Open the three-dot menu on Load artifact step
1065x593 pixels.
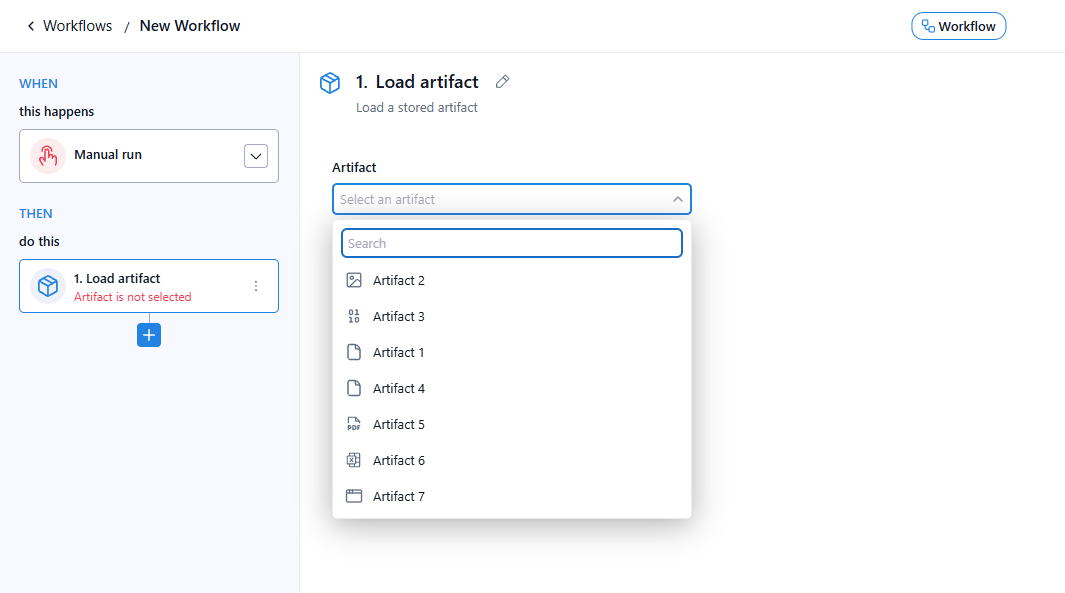[x=256, y=286]
